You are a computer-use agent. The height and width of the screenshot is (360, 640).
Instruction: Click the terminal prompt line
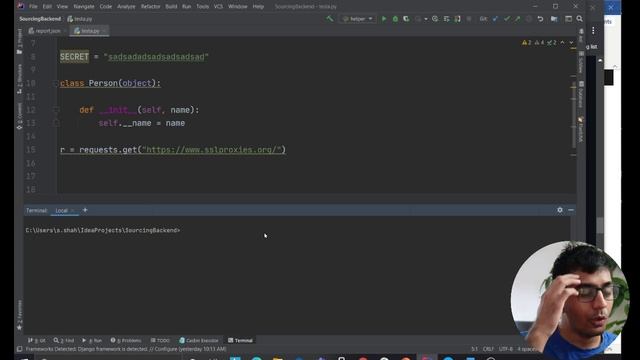[102, 230]
